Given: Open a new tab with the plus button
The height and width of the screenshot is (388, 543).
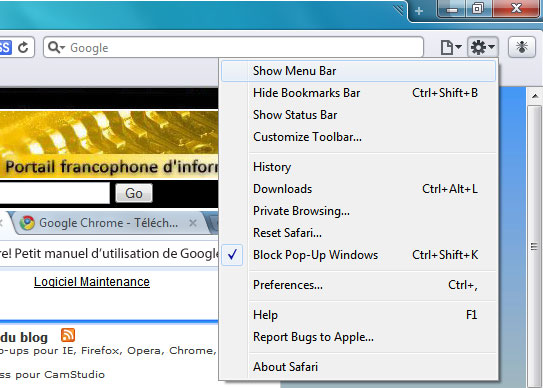Looking at the screenshot, I should (419, 11).
